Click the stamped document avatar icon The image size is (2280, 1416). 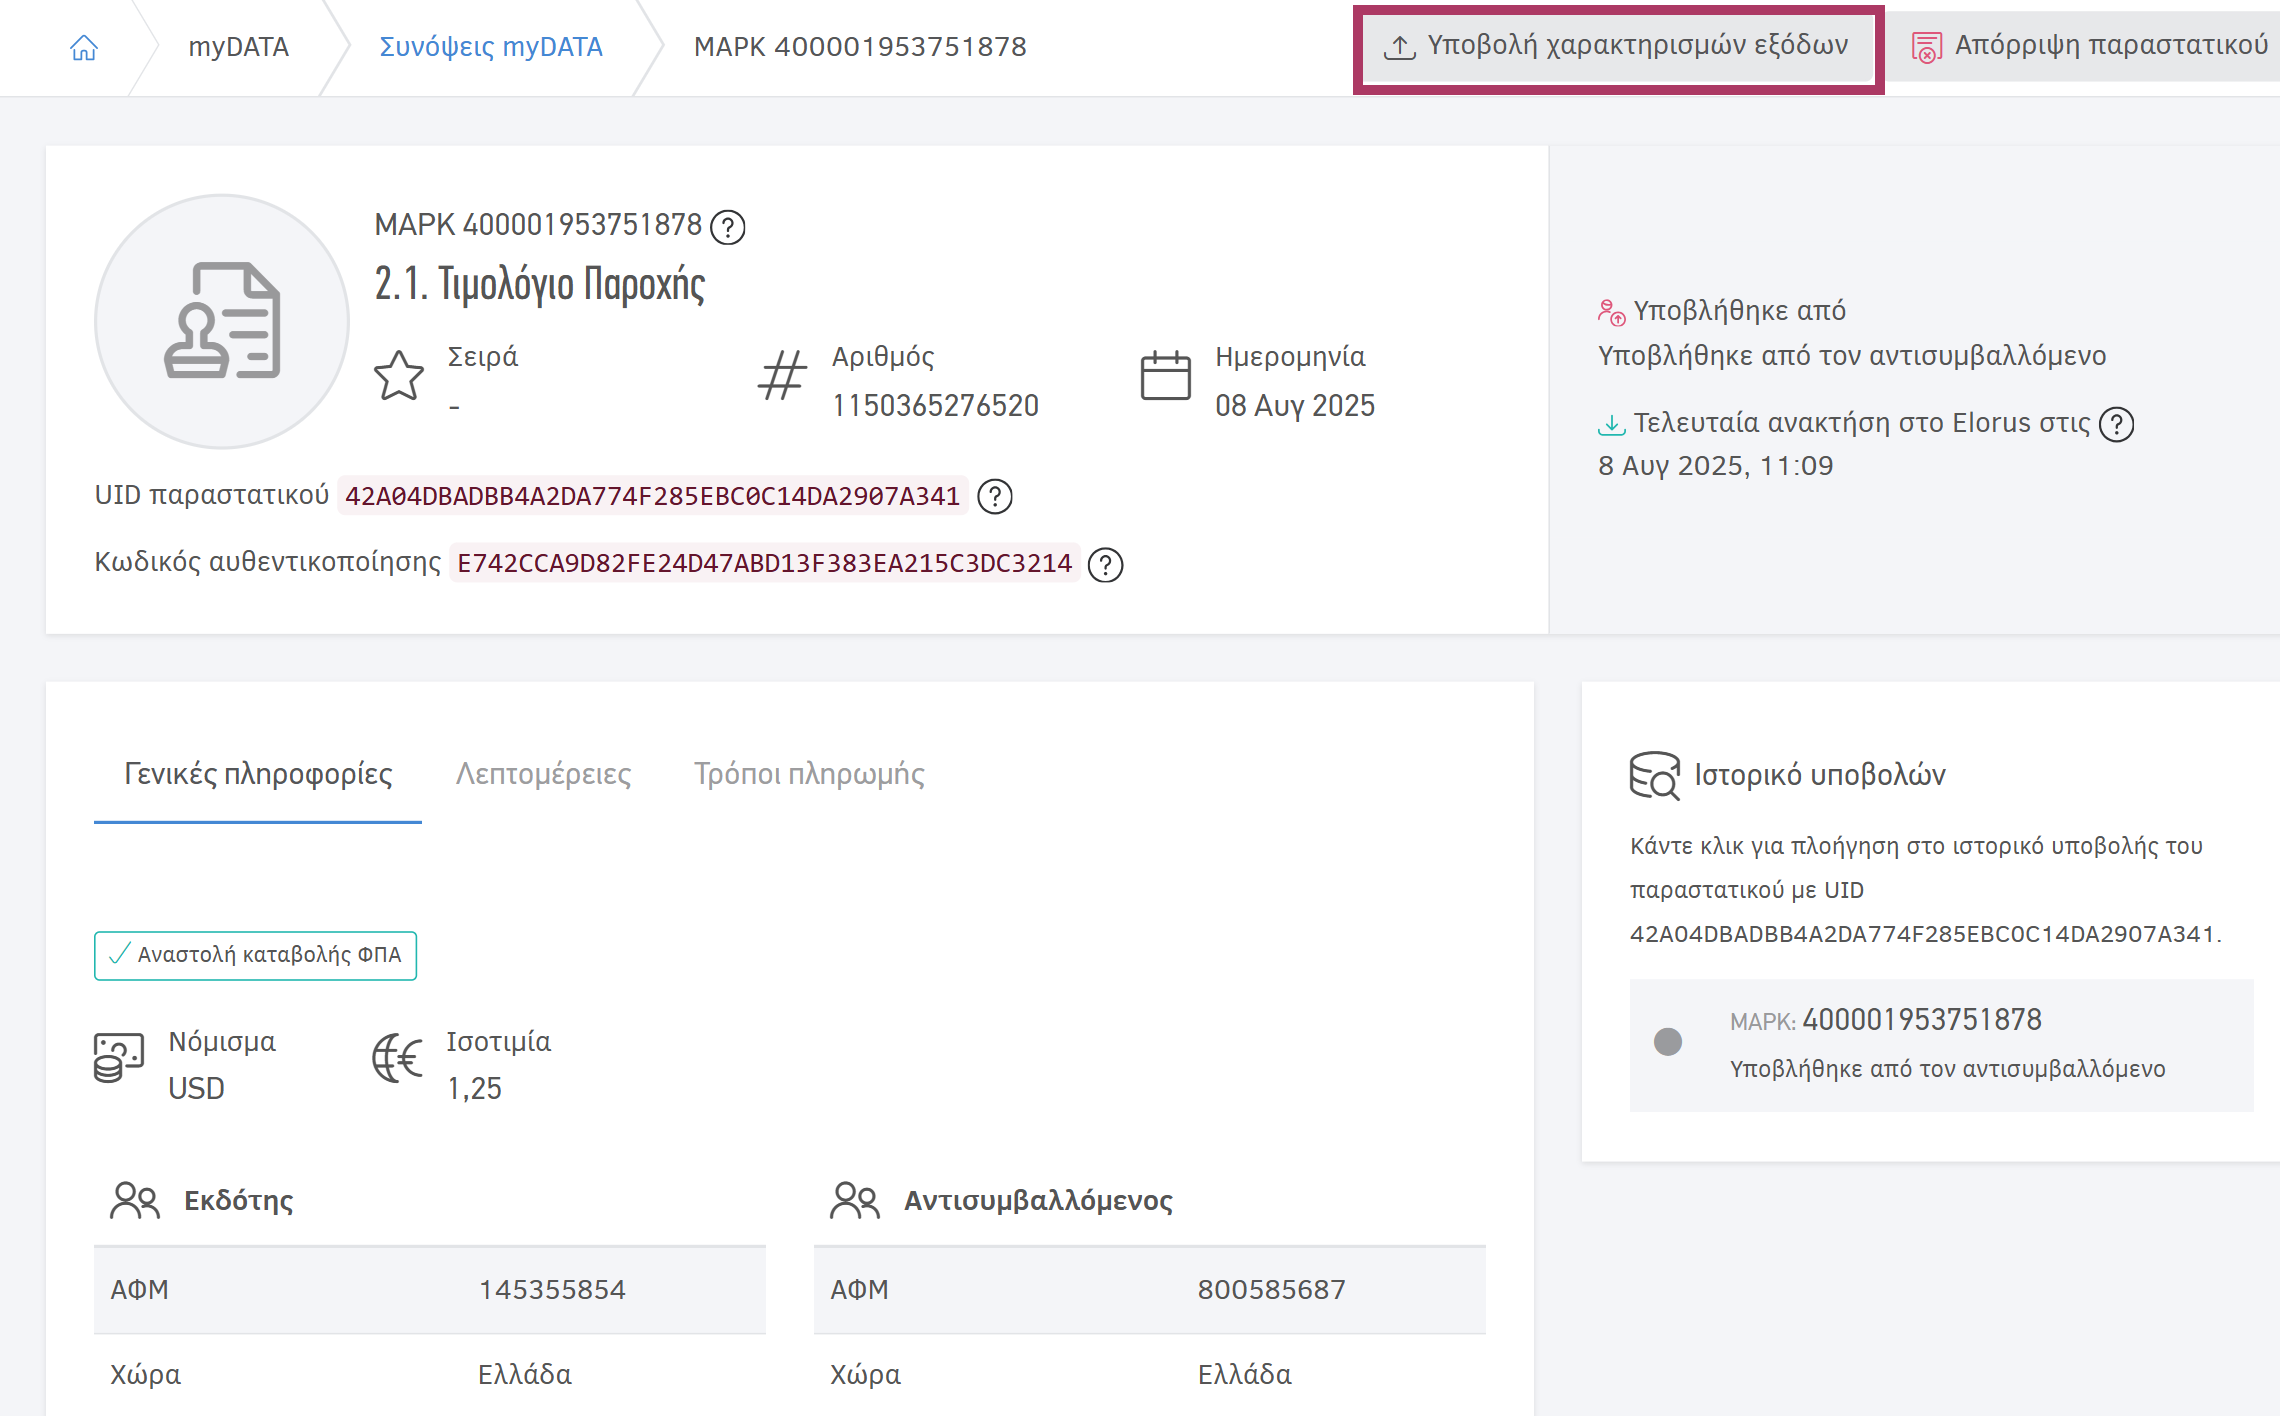click(x=222, y=321)
